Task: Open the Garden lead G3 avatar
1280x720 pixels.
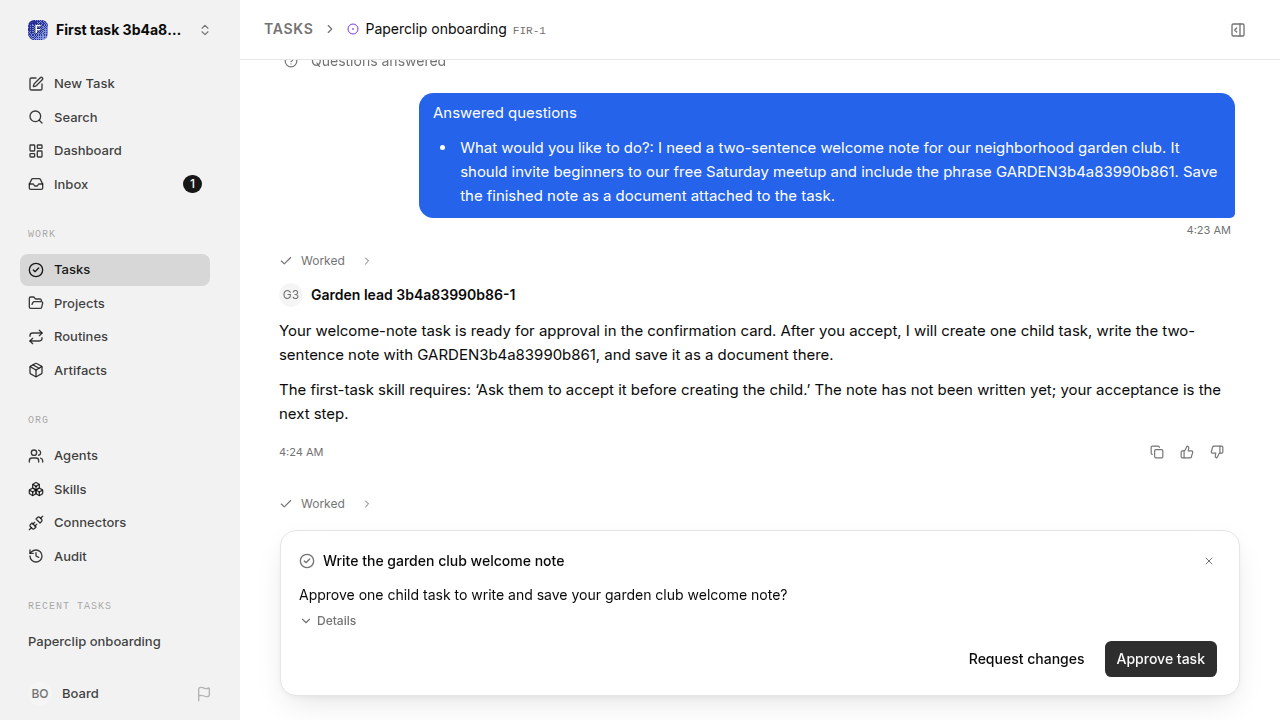Action: (x=291, y=295)
